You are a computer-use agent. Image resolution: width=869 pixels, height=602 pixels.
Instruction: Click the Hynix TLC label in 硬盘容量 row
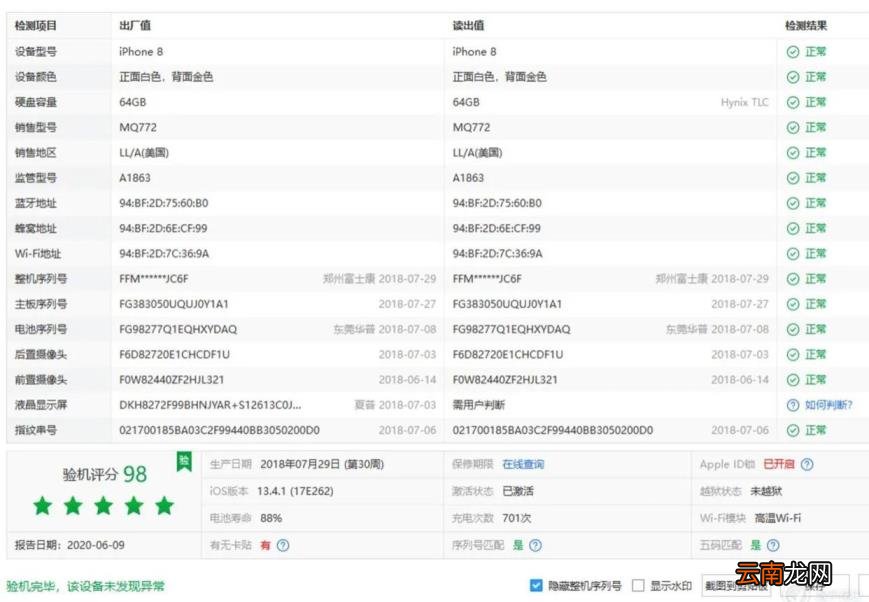click(x=744, y=102)
